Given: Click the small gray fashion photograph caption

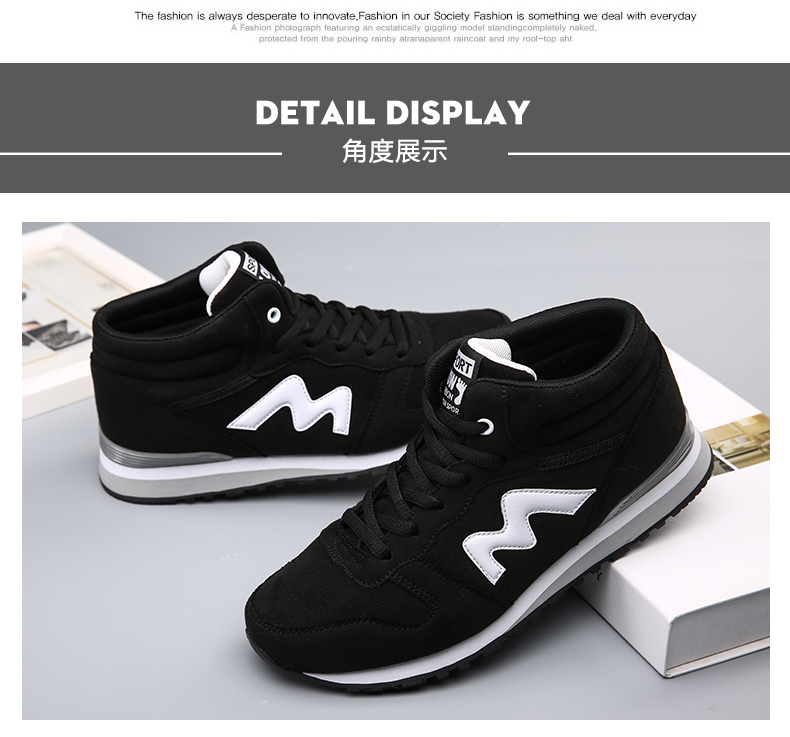Looking at the screenshot, I should 414,33.
